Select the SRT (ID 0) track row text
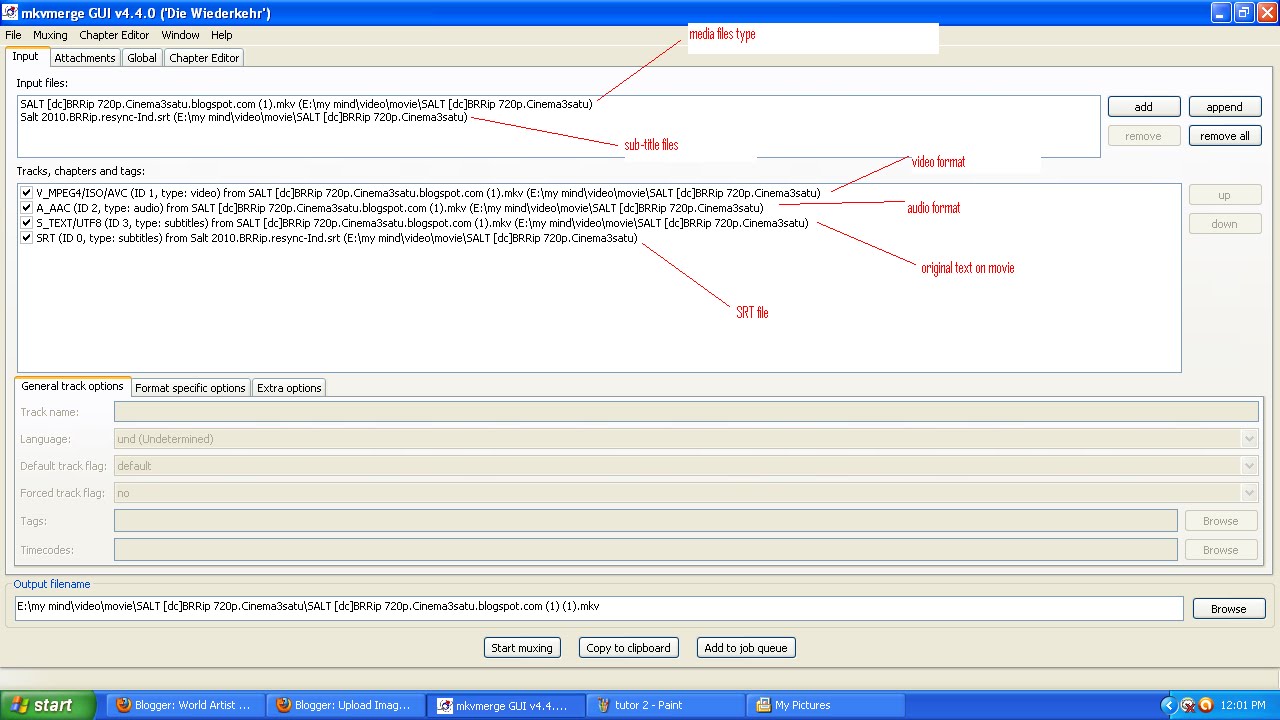This screenshot has width=1280, height=720. [336, 238]
